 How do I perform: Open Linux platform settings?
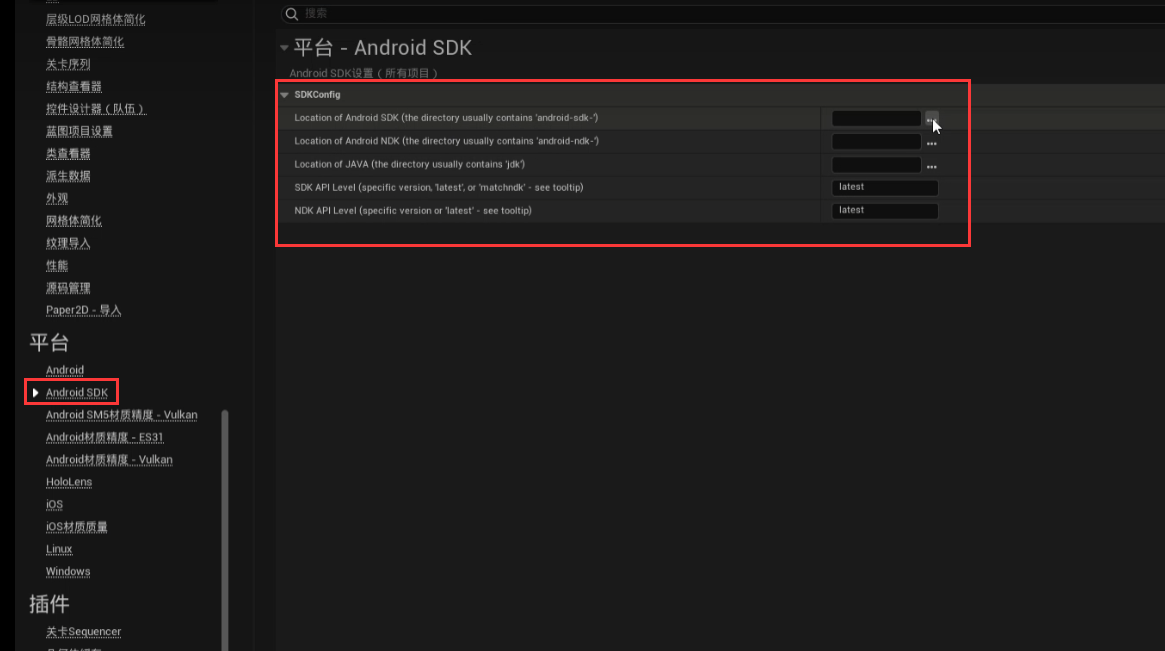59,549
